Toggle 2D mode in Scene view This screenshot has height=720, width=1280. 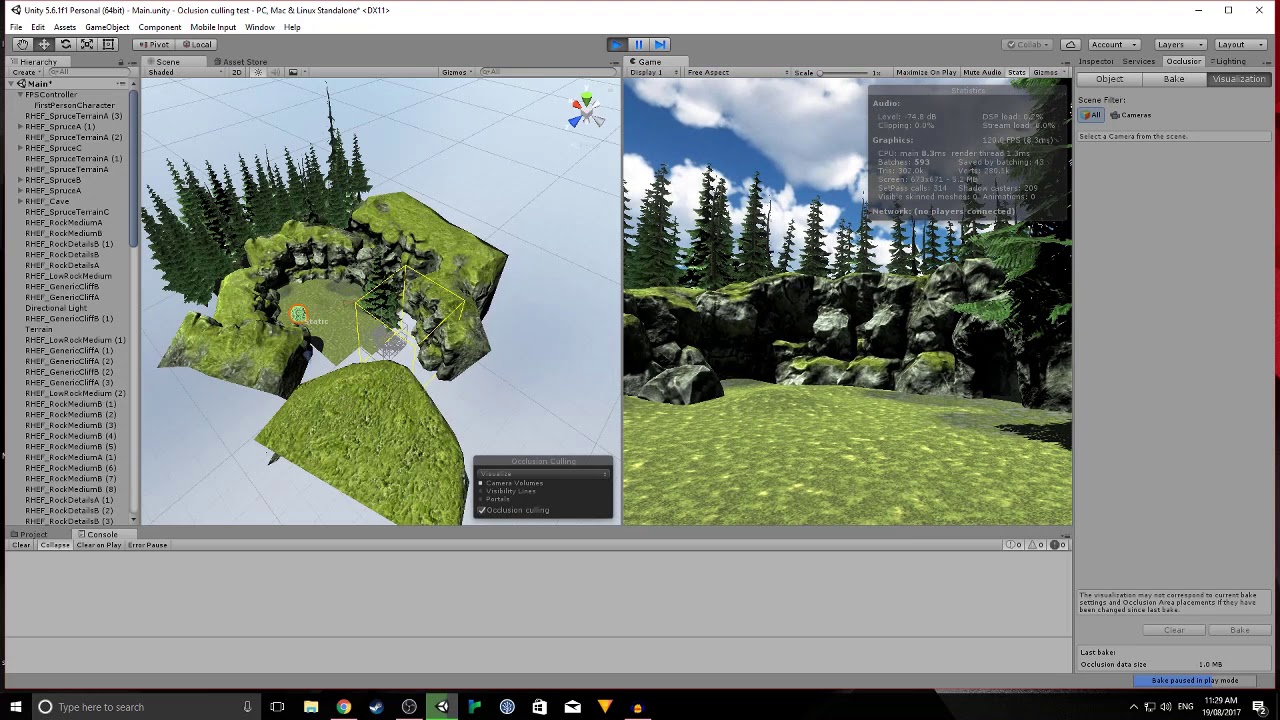pos(237,72)
